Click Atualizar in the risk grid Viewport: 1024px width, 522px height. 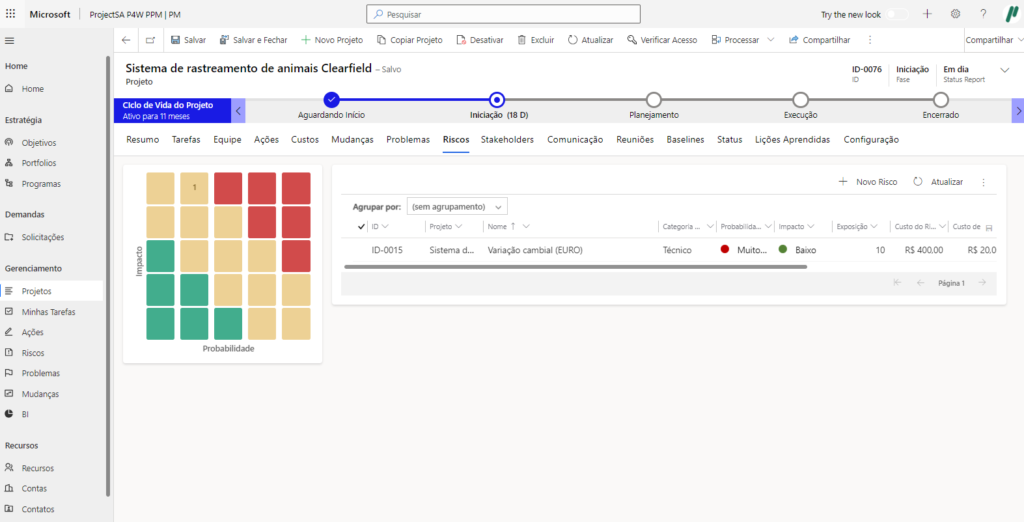pos(938,182)
